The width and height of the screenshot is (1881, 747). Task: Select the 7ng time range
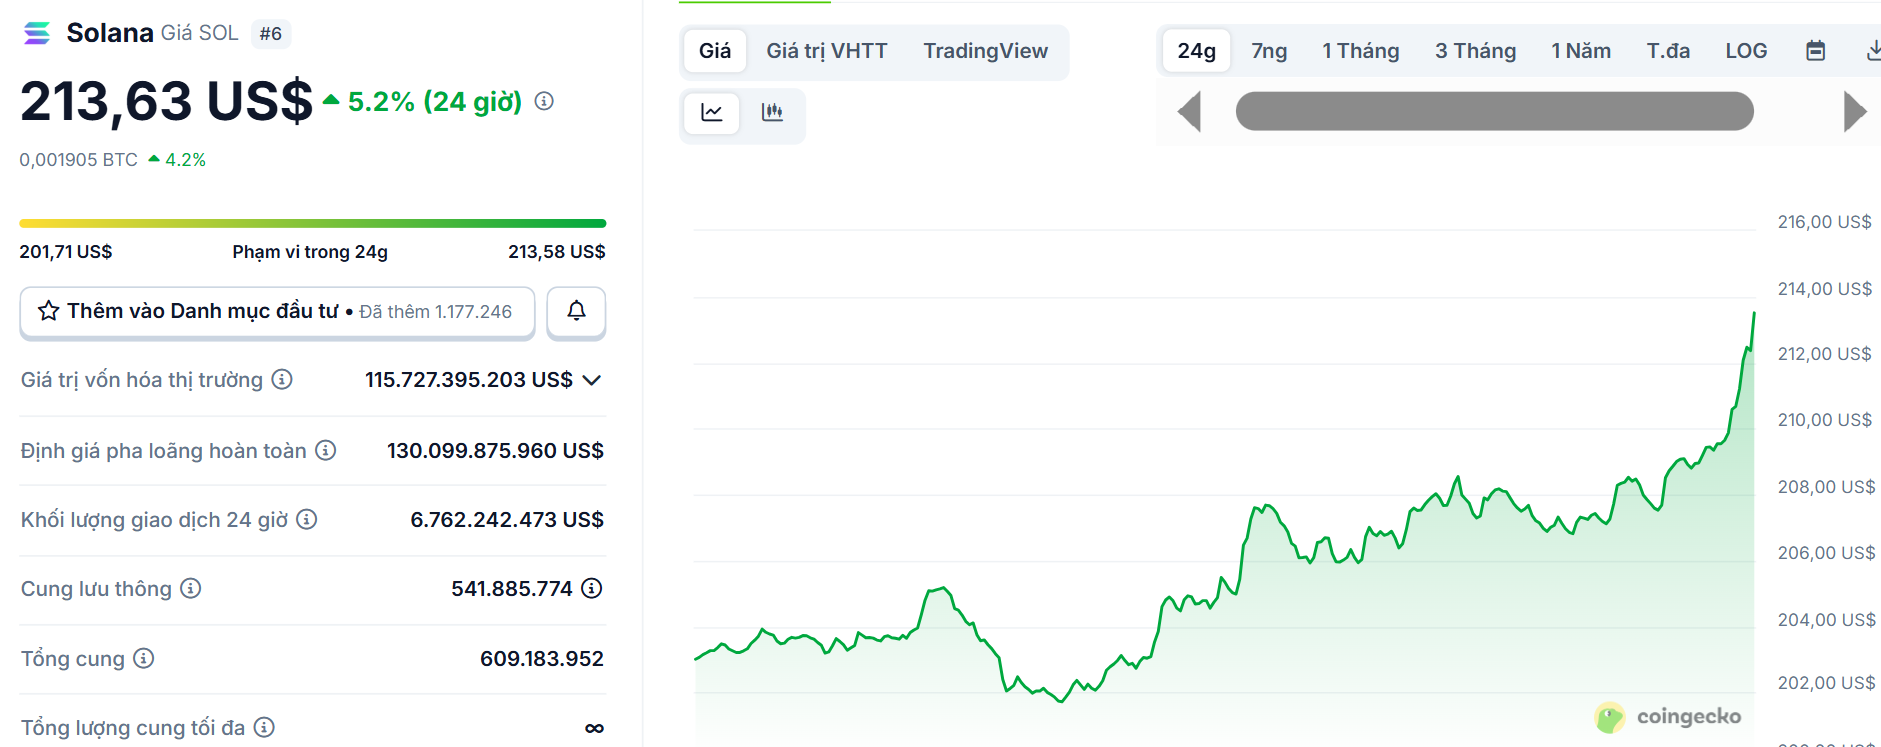pyautogui.click(x=1269, y=51)
